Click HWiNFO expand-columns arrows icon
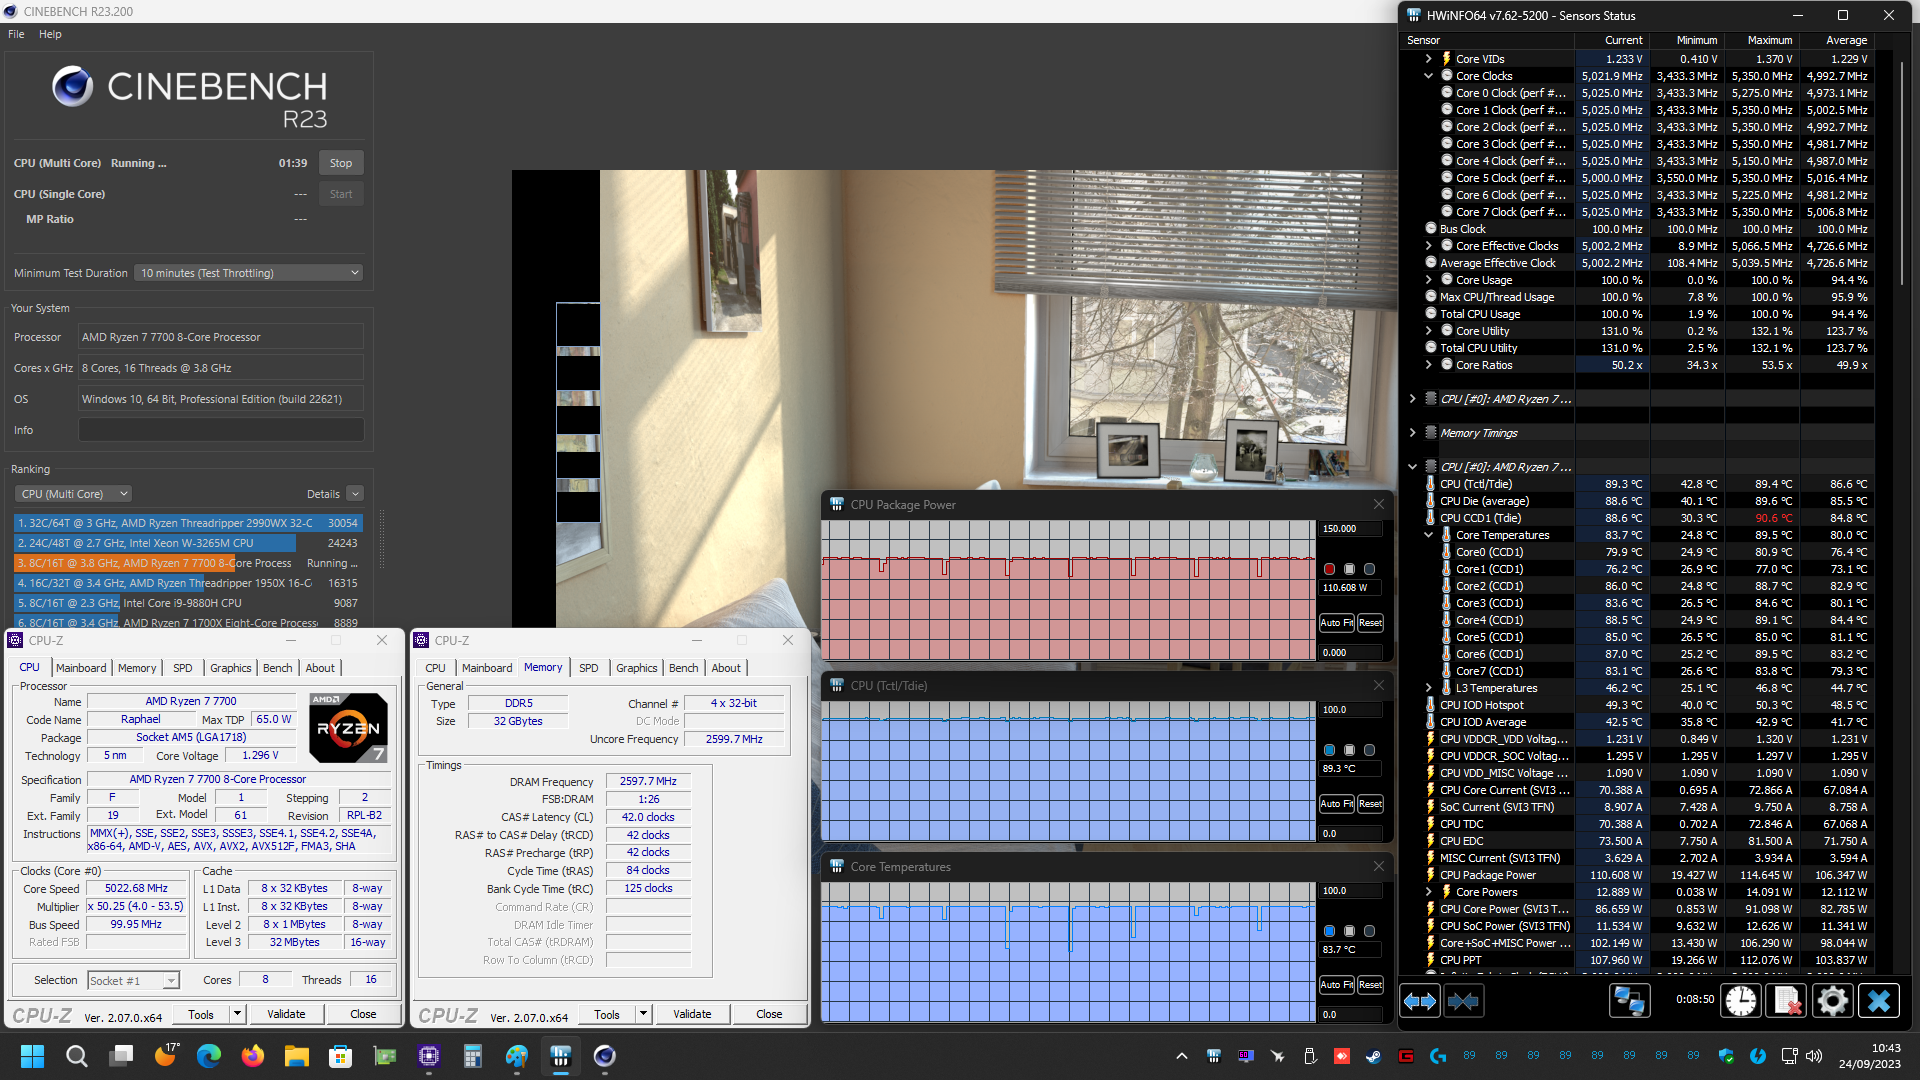Image resolution: width=1920 pixels, height=1080 pixels. click(1420, 1001)
